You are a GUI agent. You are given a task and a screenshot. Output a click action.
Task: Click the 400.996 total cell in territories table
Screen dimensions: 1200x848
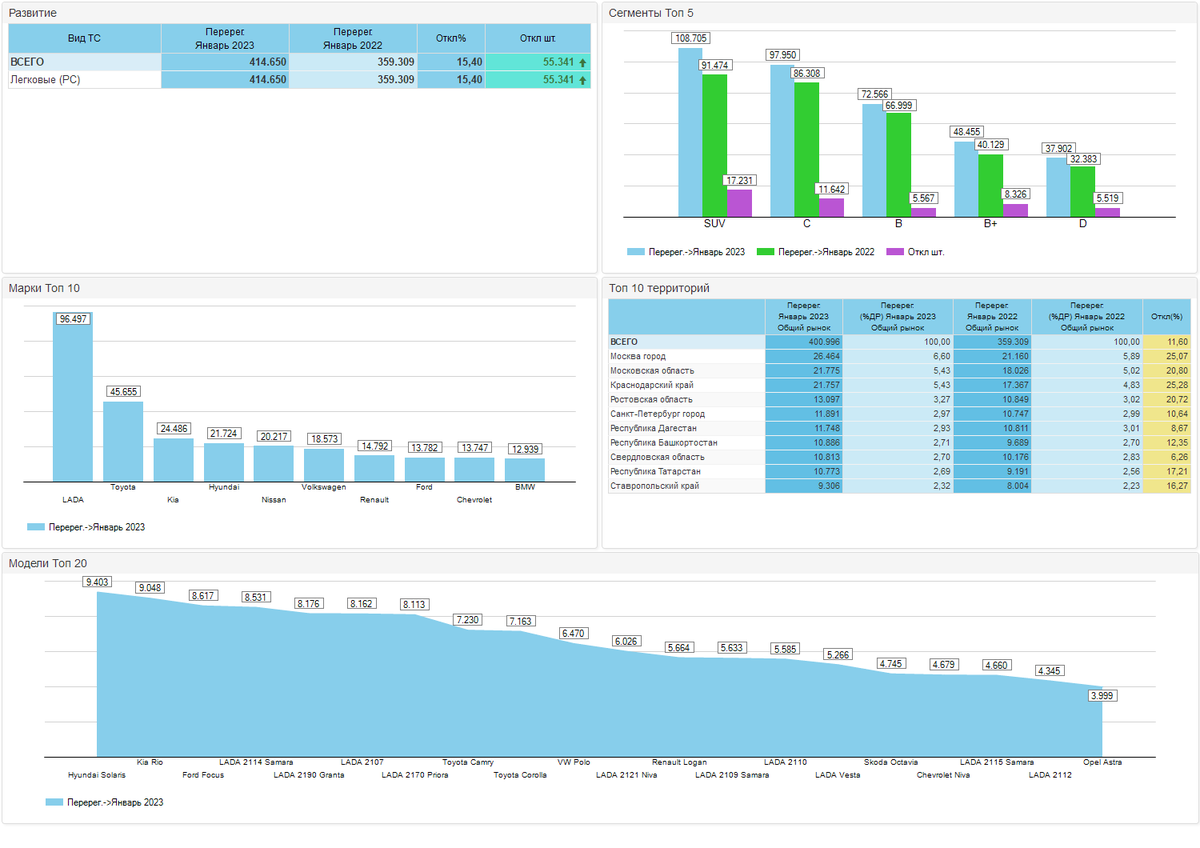(804, 342)
